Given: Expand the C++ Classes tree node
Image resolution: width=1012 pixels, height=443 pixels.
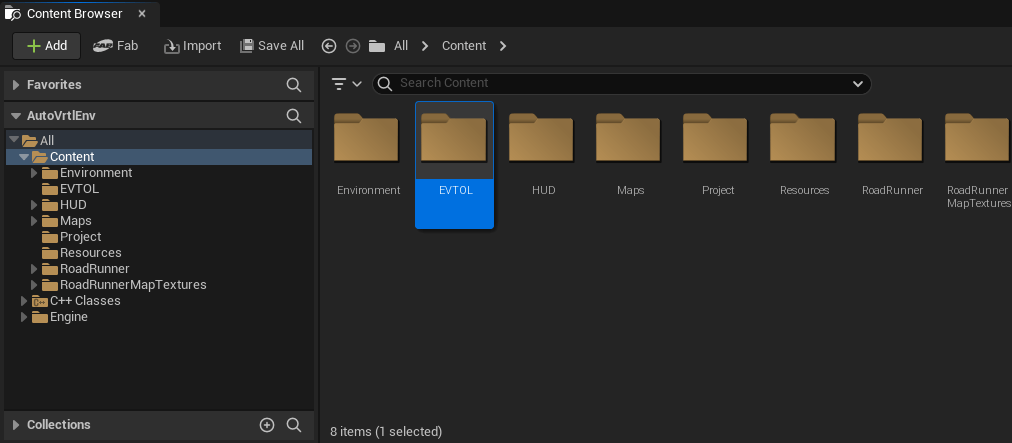Looking at the screenshot, I should point(24,301).
